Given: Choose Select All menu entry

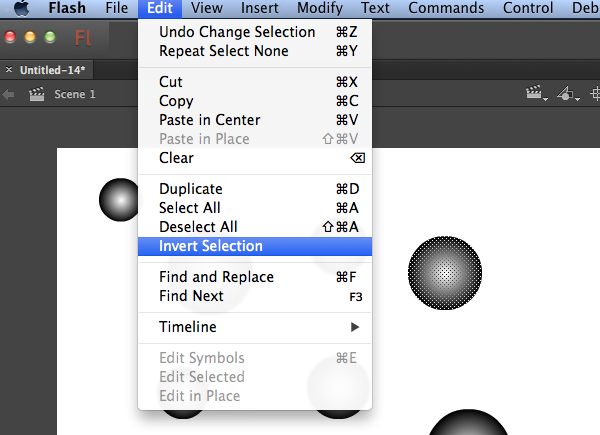Looking at the screenshot, I should pyautogui.click(x=190, y=208).
